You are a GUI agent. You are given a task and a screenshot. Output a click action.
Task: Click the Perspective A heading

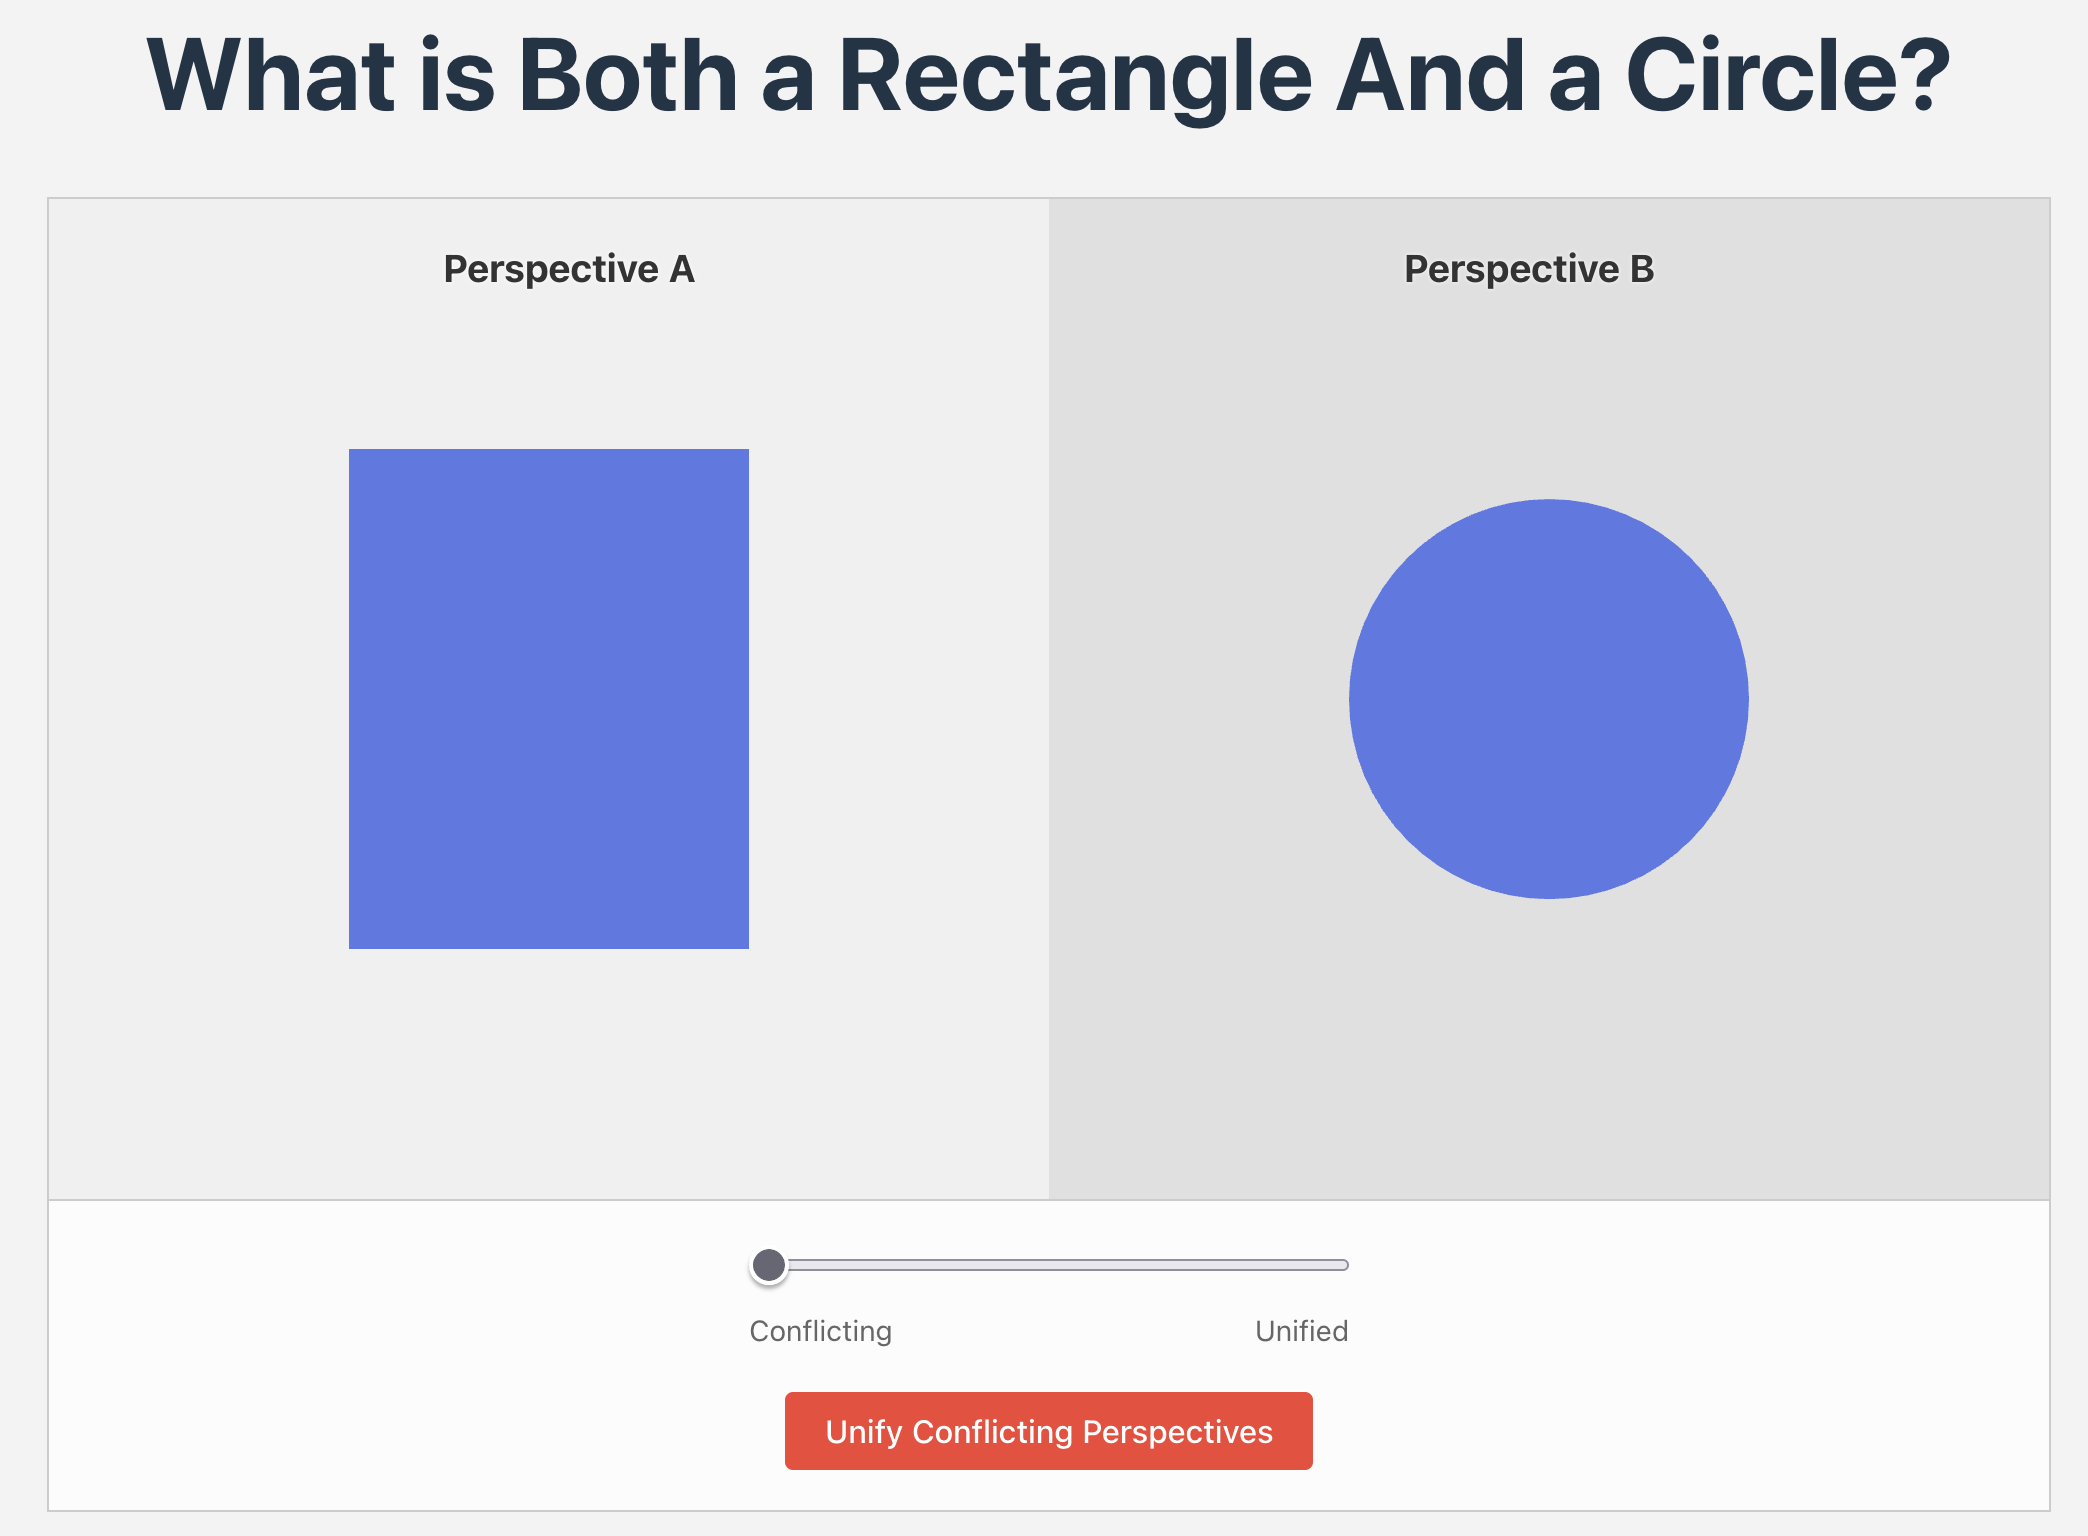[x=568, y=269]
